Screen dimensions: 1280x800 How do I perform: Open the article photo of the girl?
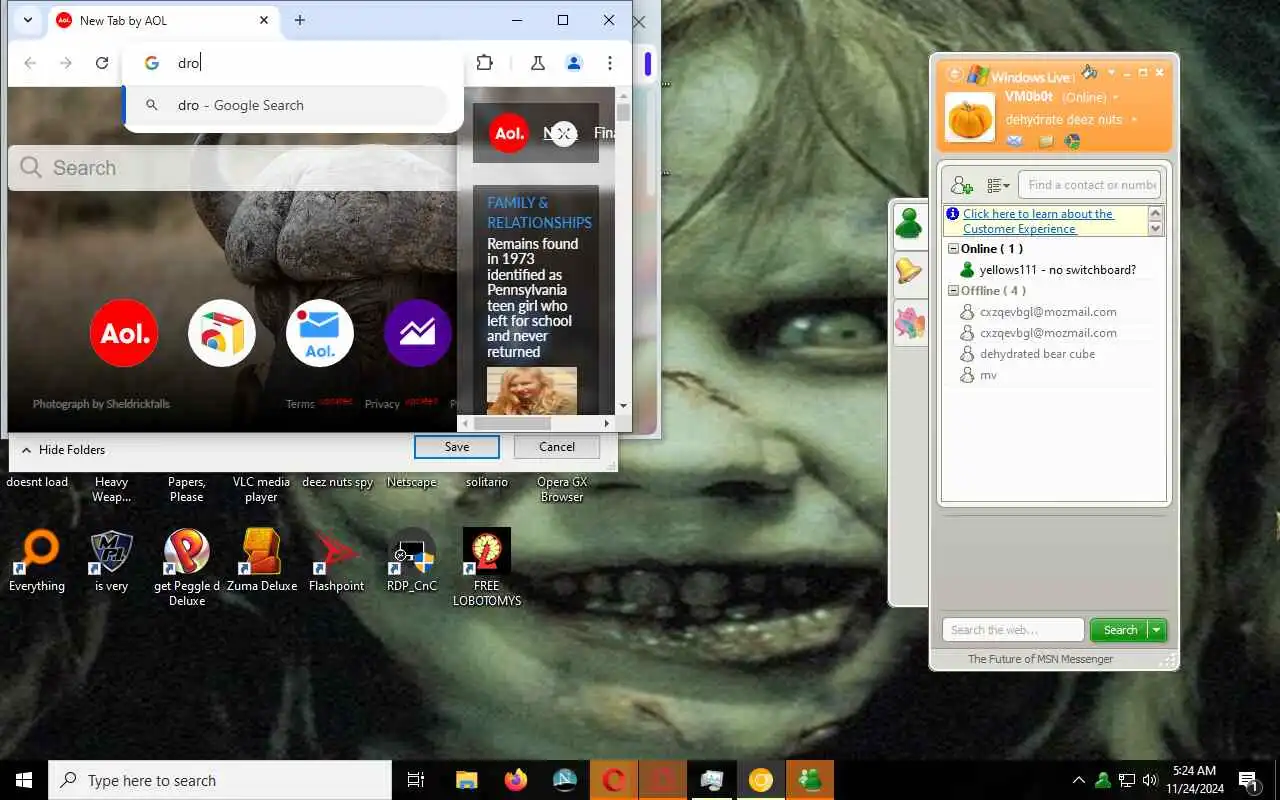pyautogui.click(x=532, y=391)
